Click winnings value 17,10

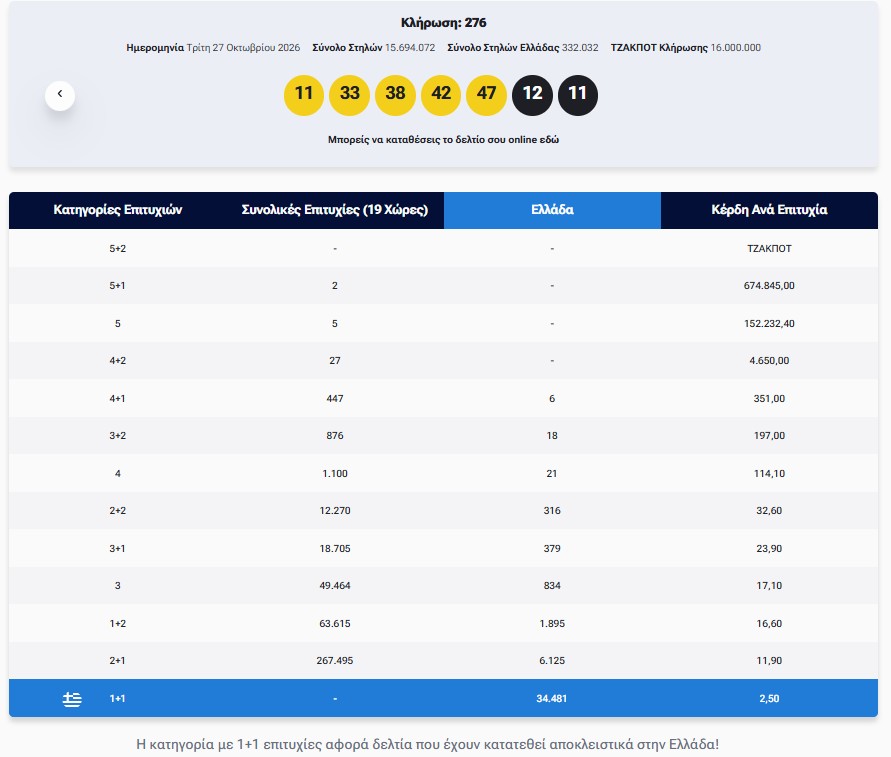tap(769, 586)
